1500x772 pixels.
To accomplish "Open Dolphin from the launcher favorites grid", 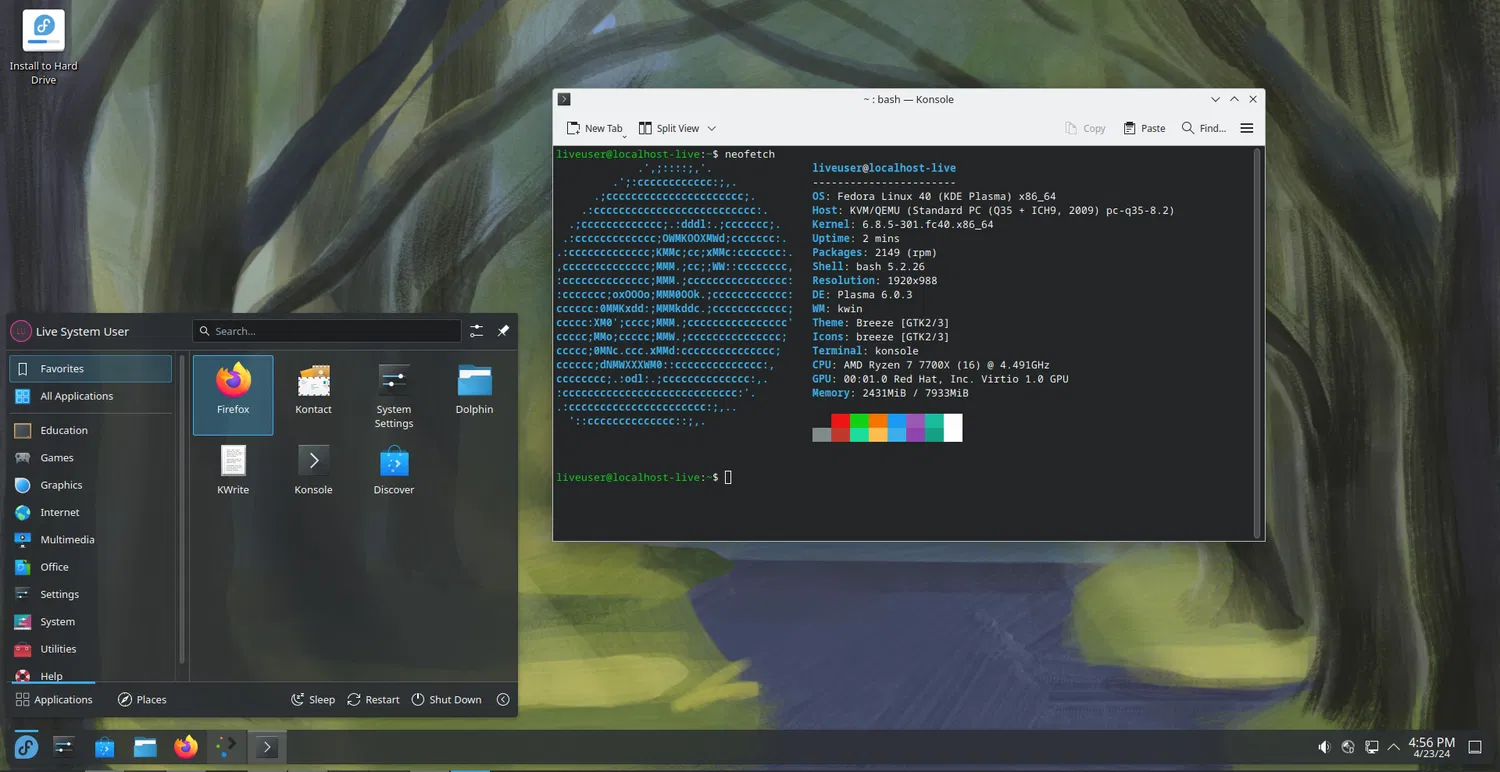I will [x=474, y=395].
